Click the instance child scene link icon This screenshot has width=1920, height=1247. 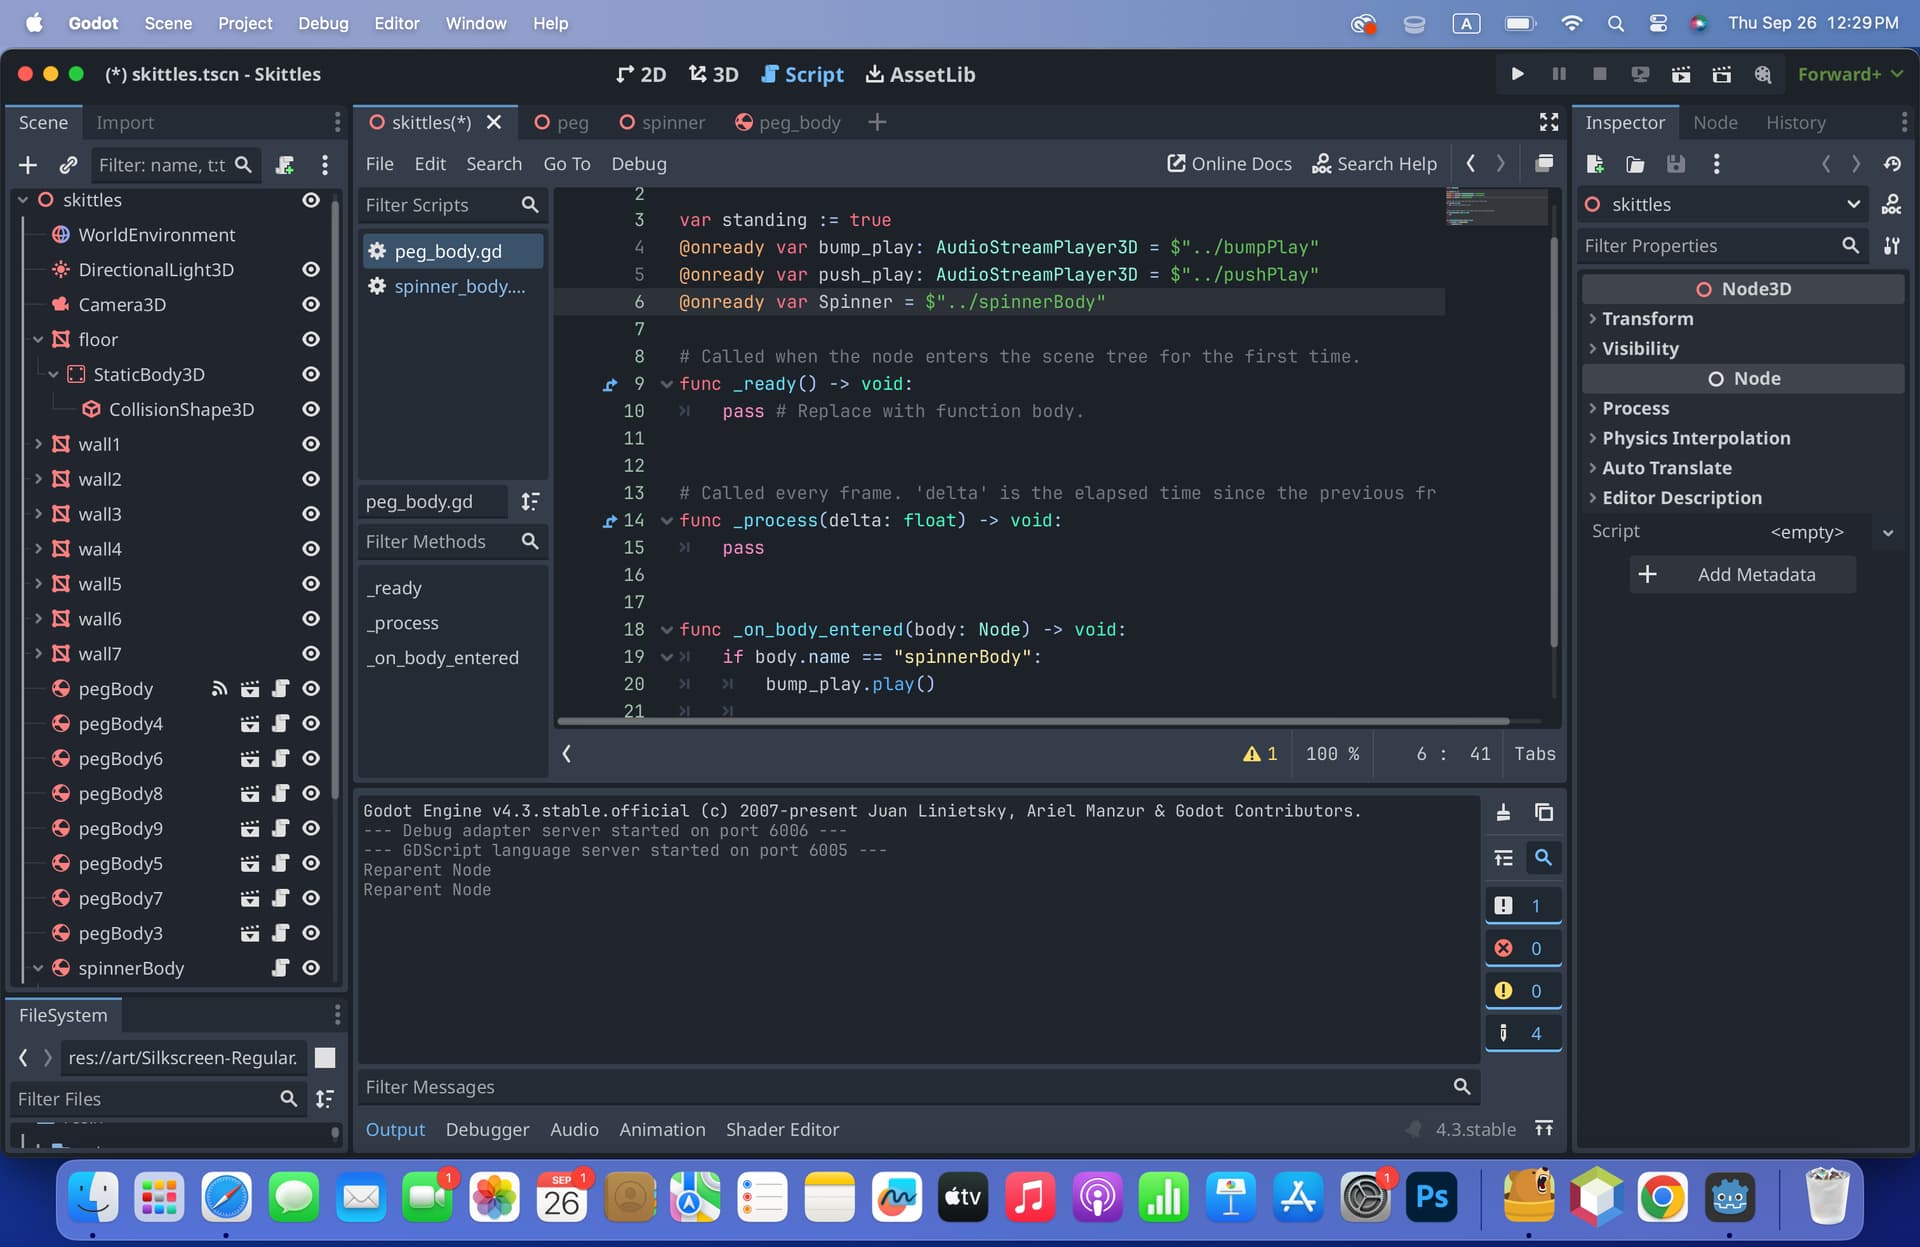click(68, 165)
